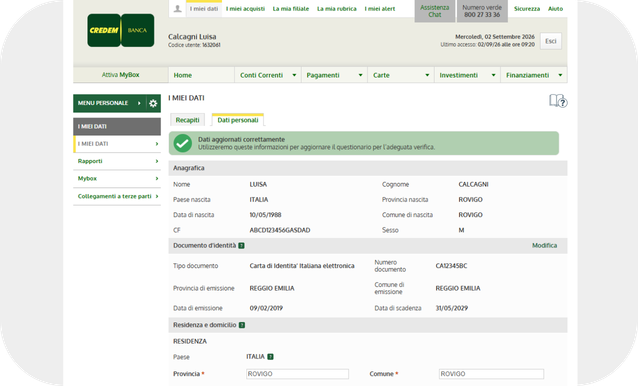Viewport: 638px width, 386px height.
Task: Click the help icon next to ITALIA in Paese
Action: [270, 357]
